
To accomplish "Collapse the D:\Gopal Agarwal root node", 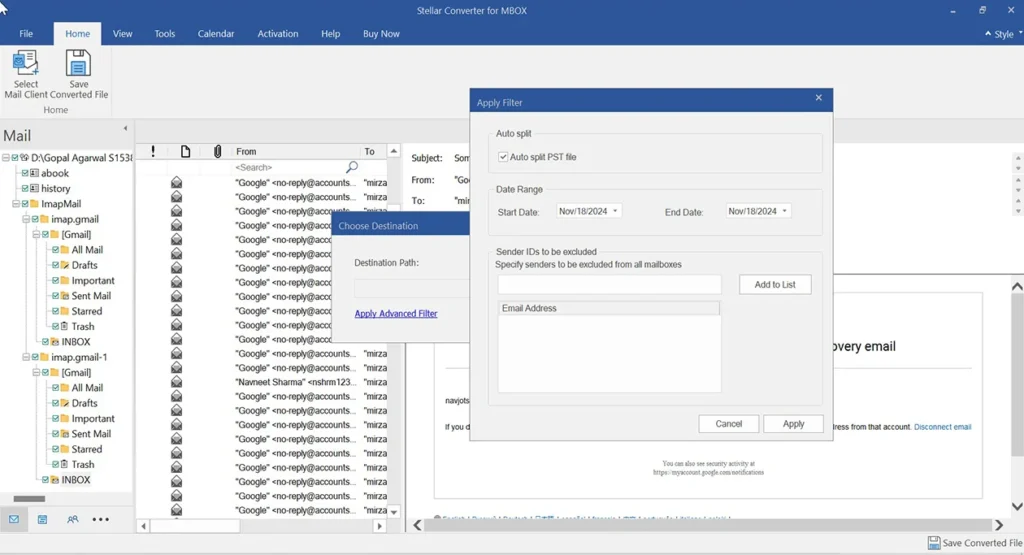I will (x=5, y=157).
